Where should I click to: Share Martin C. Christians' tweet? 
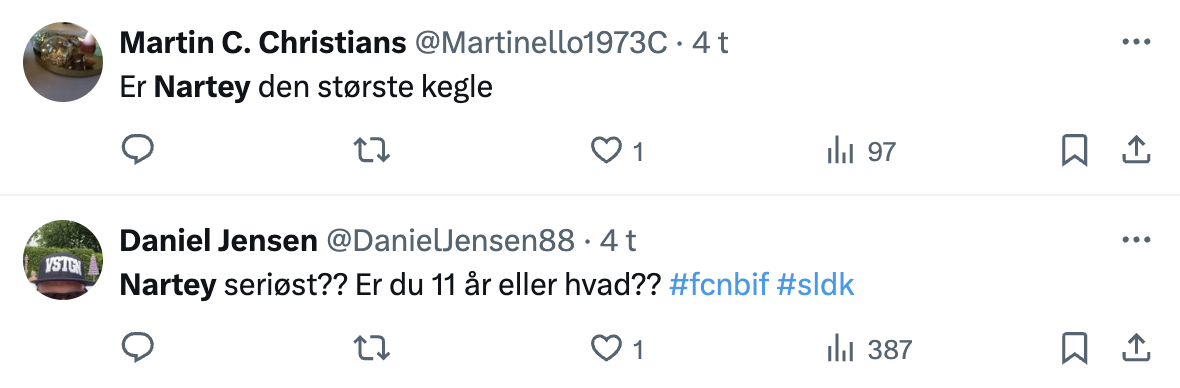[x=1136, y=150]
